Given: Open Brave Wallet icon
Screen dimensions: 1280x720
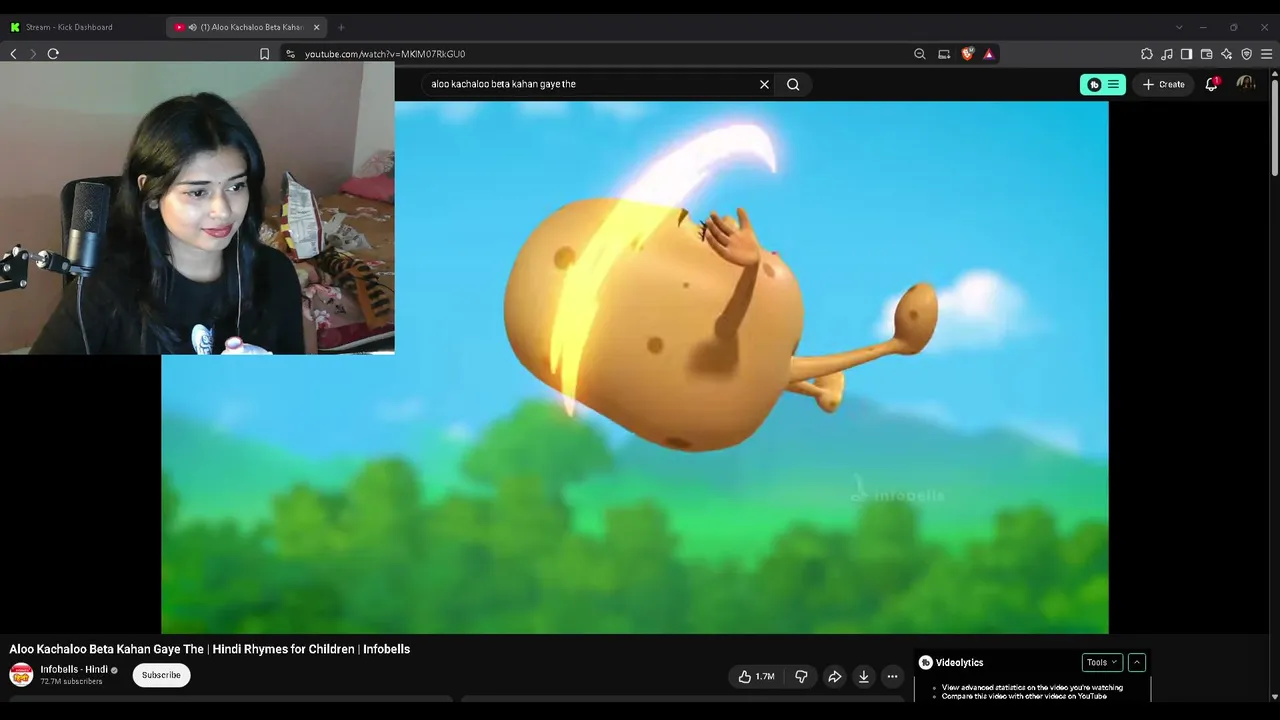Looking at the screenshot, I should tap(1206, 54).
